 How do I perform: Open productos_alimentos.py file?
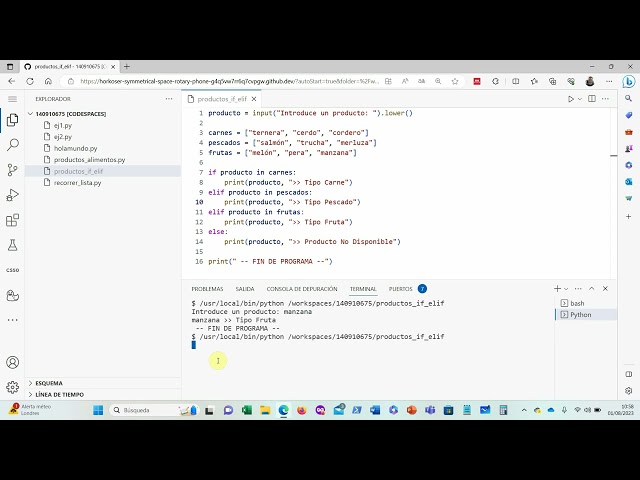click(x=89, y=160)
